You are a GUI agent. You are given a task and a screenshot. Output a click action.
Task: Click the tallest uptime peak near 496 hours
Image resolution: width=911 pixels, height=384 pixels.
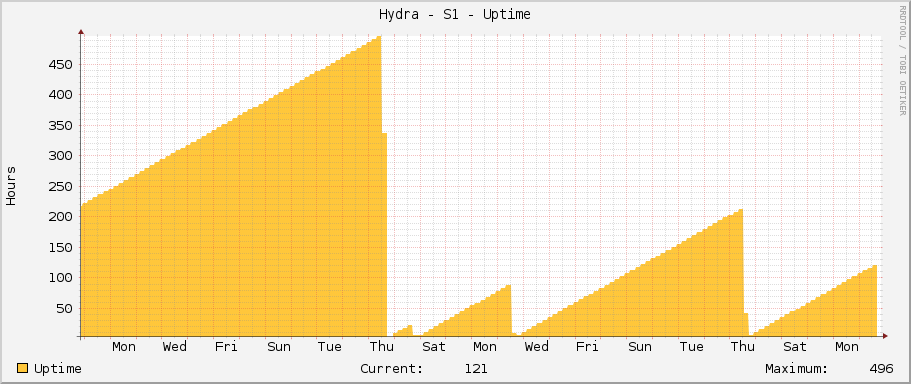pos(379,37)
